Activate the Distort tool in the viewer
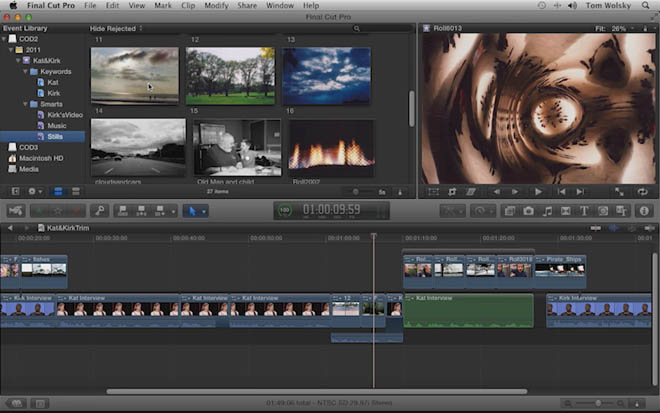 pos(471,192)
